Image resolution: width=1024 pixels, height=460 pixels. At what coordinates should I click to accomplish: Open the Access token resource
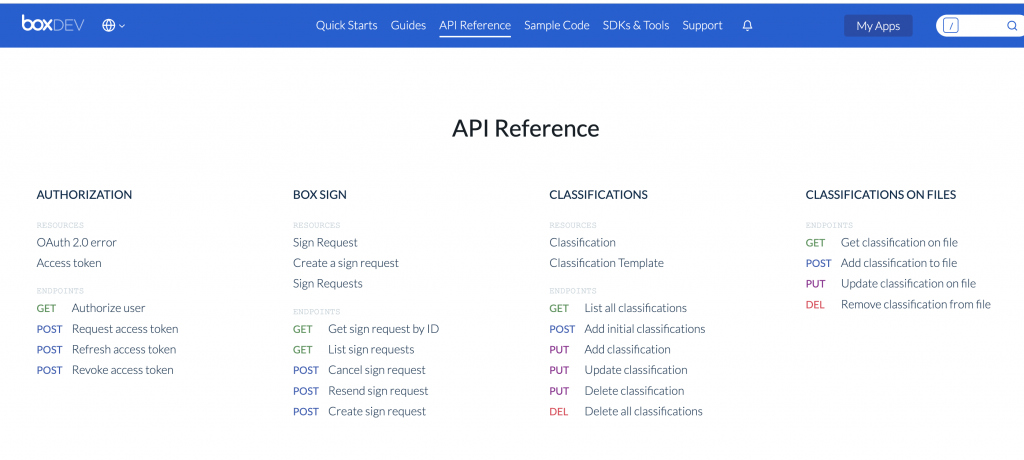click(69, 263)
